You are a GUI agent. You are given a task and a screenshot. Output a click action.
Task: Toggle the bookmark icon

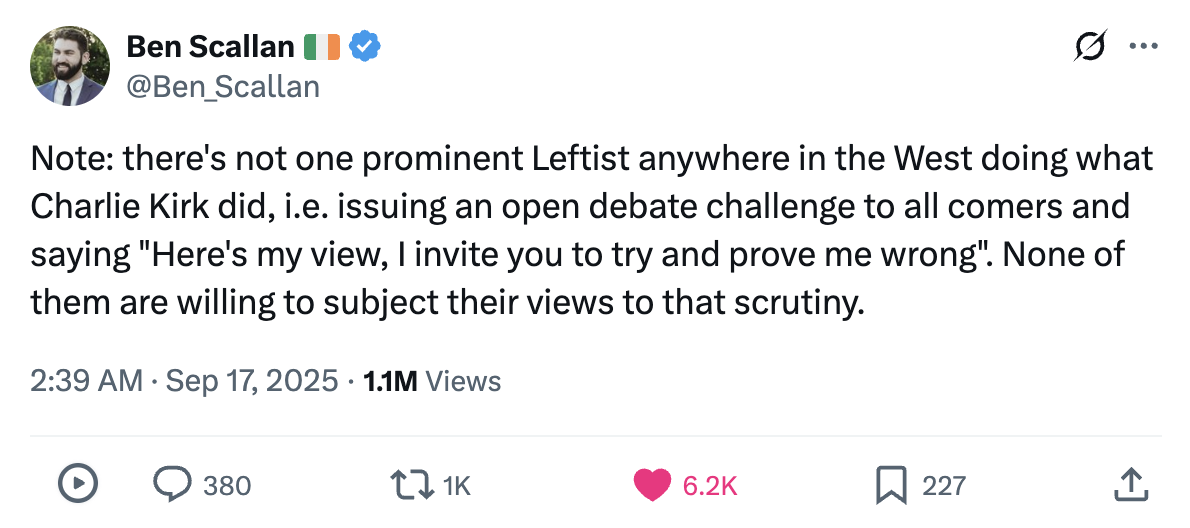pyautogui.click(x=890, y=485)
